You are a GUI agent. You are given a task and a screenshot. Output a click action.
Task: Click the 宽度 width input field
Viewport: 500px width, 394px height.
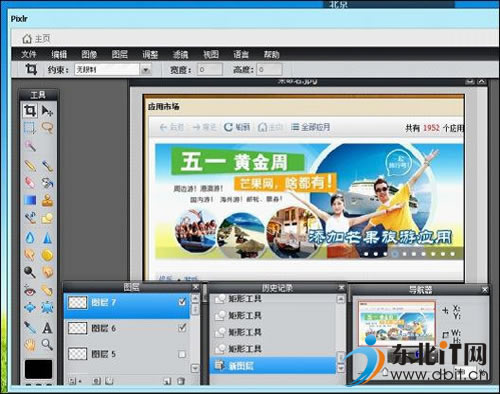click(210, 70)
